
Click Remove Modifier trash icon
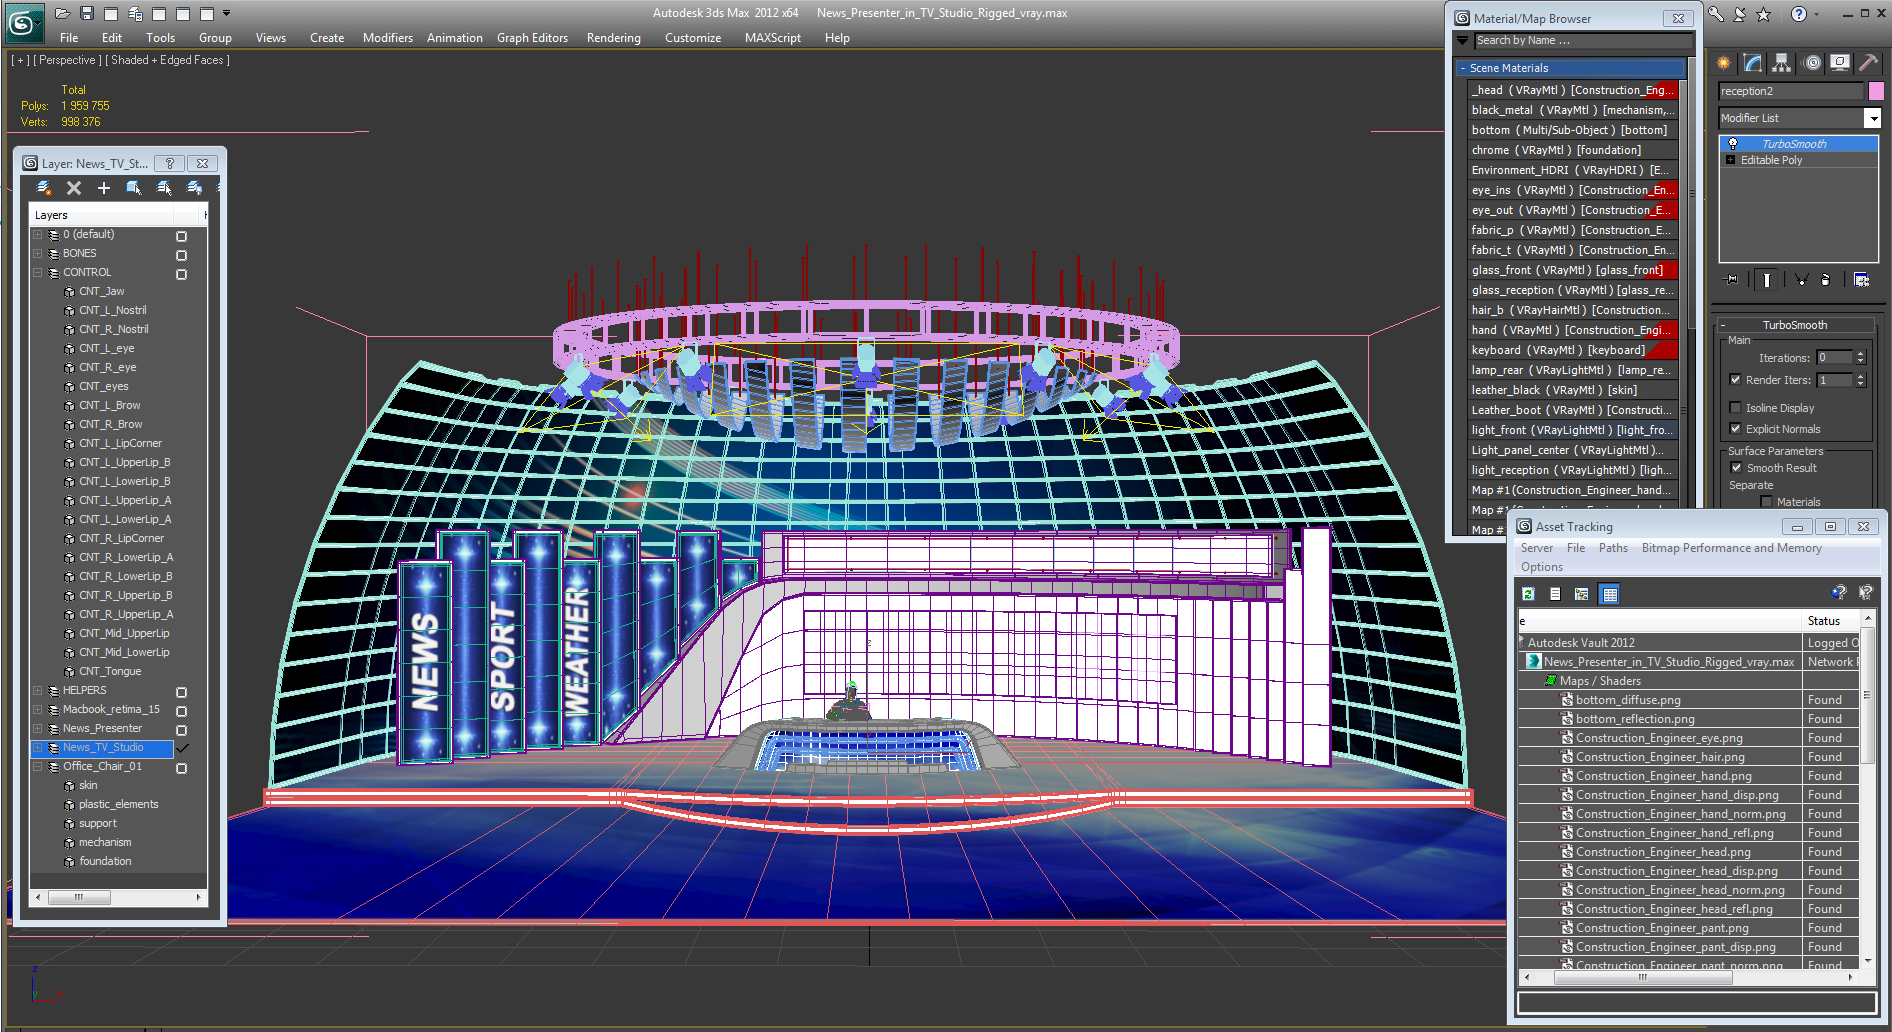[x=1825, y=280]
